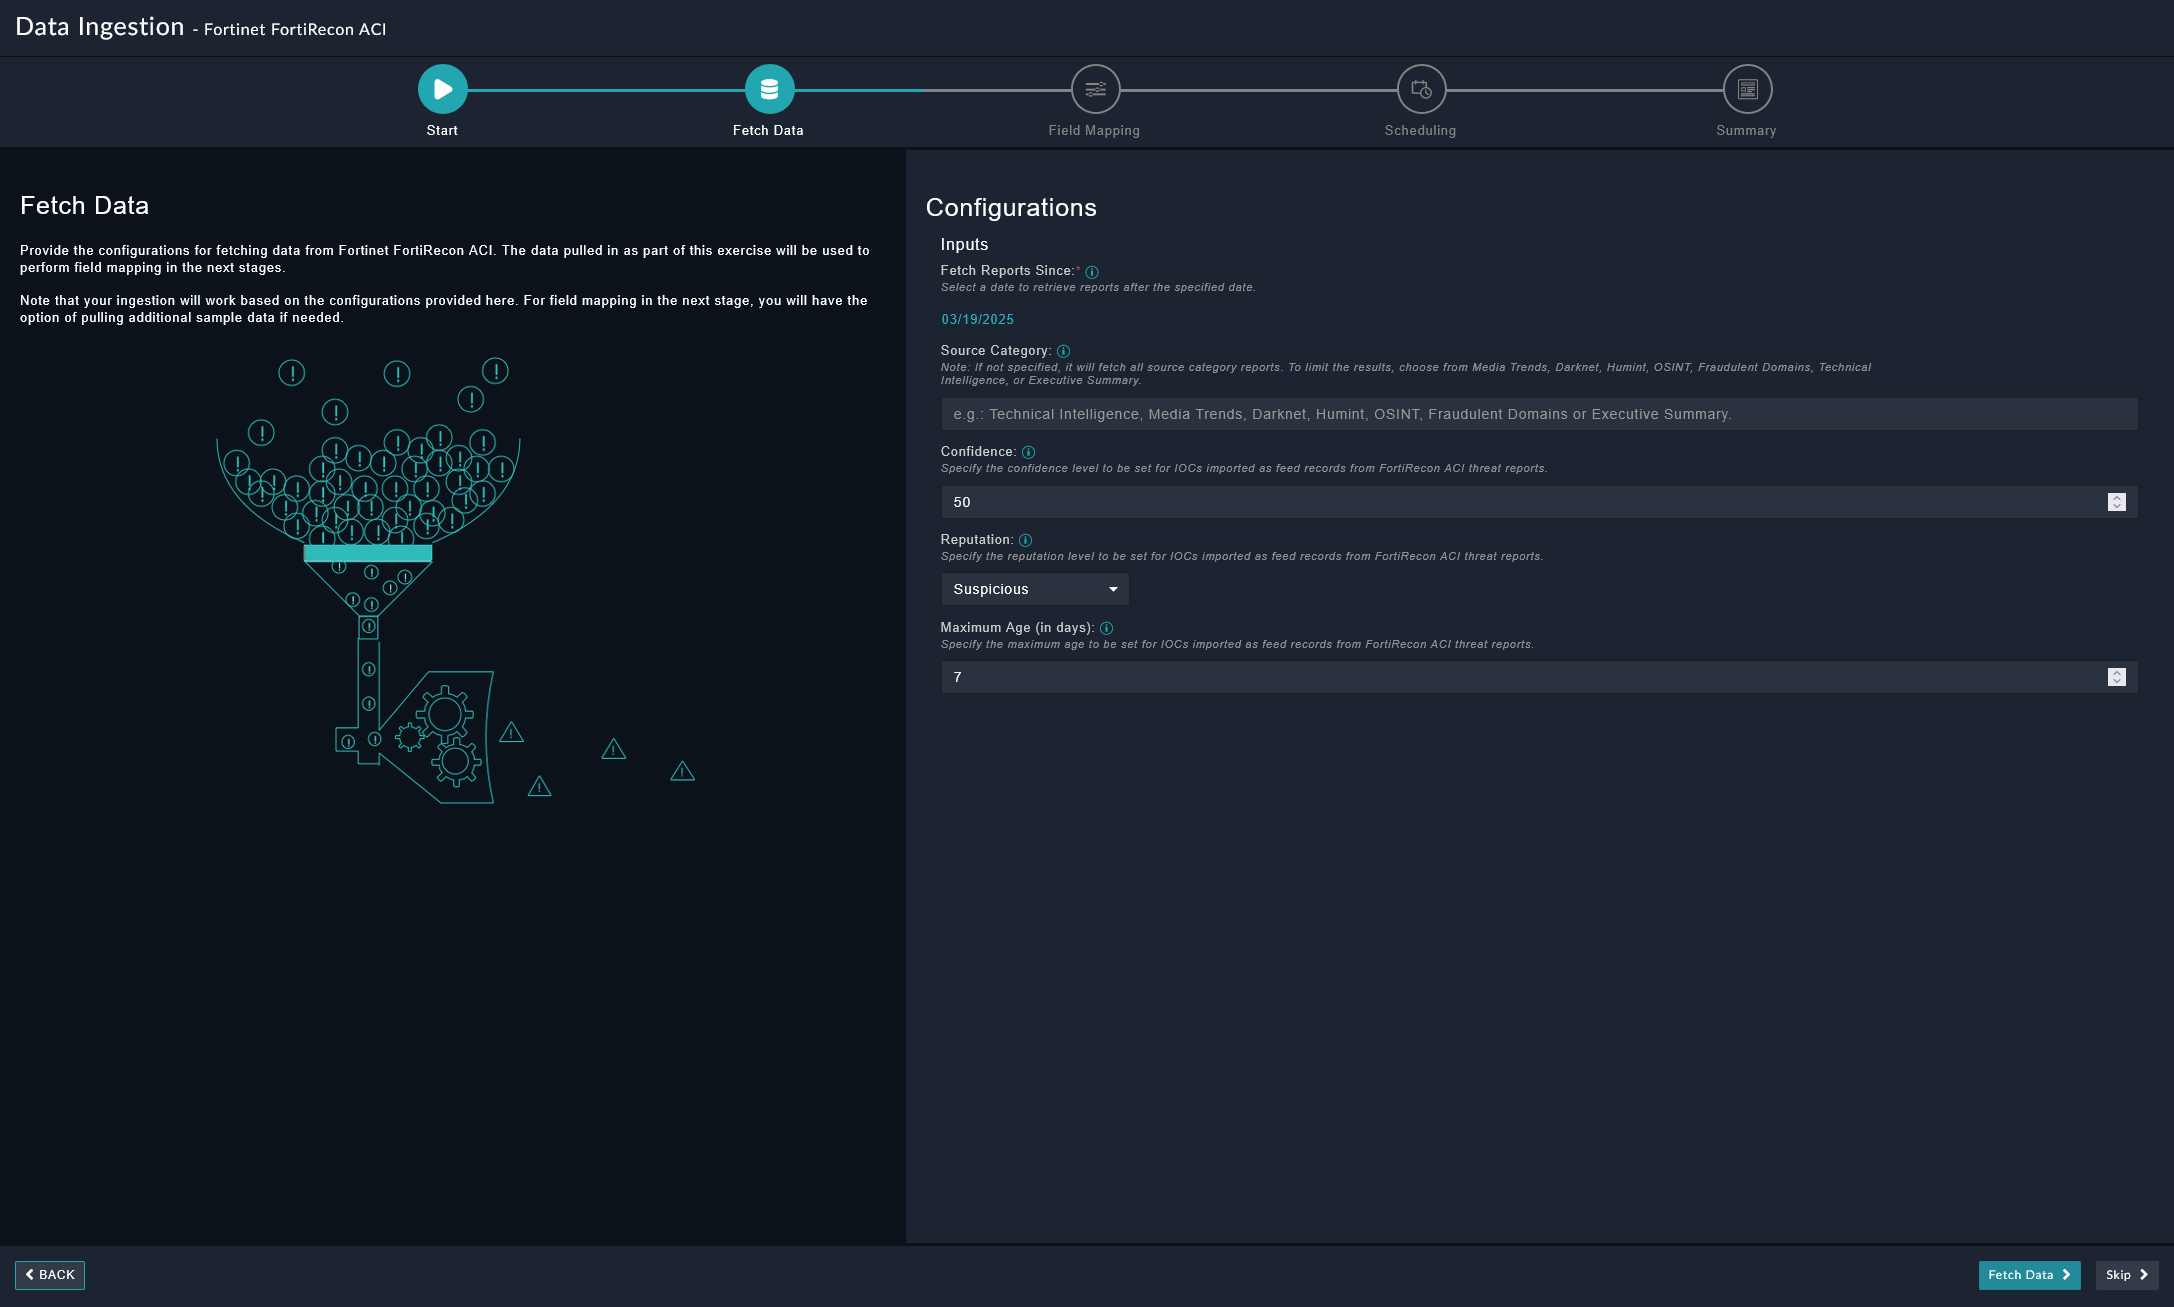Open the Reputation dropdown showing Suspicious
The height and width of the screenshot is (1307, 2174).
coord(1034,590)
